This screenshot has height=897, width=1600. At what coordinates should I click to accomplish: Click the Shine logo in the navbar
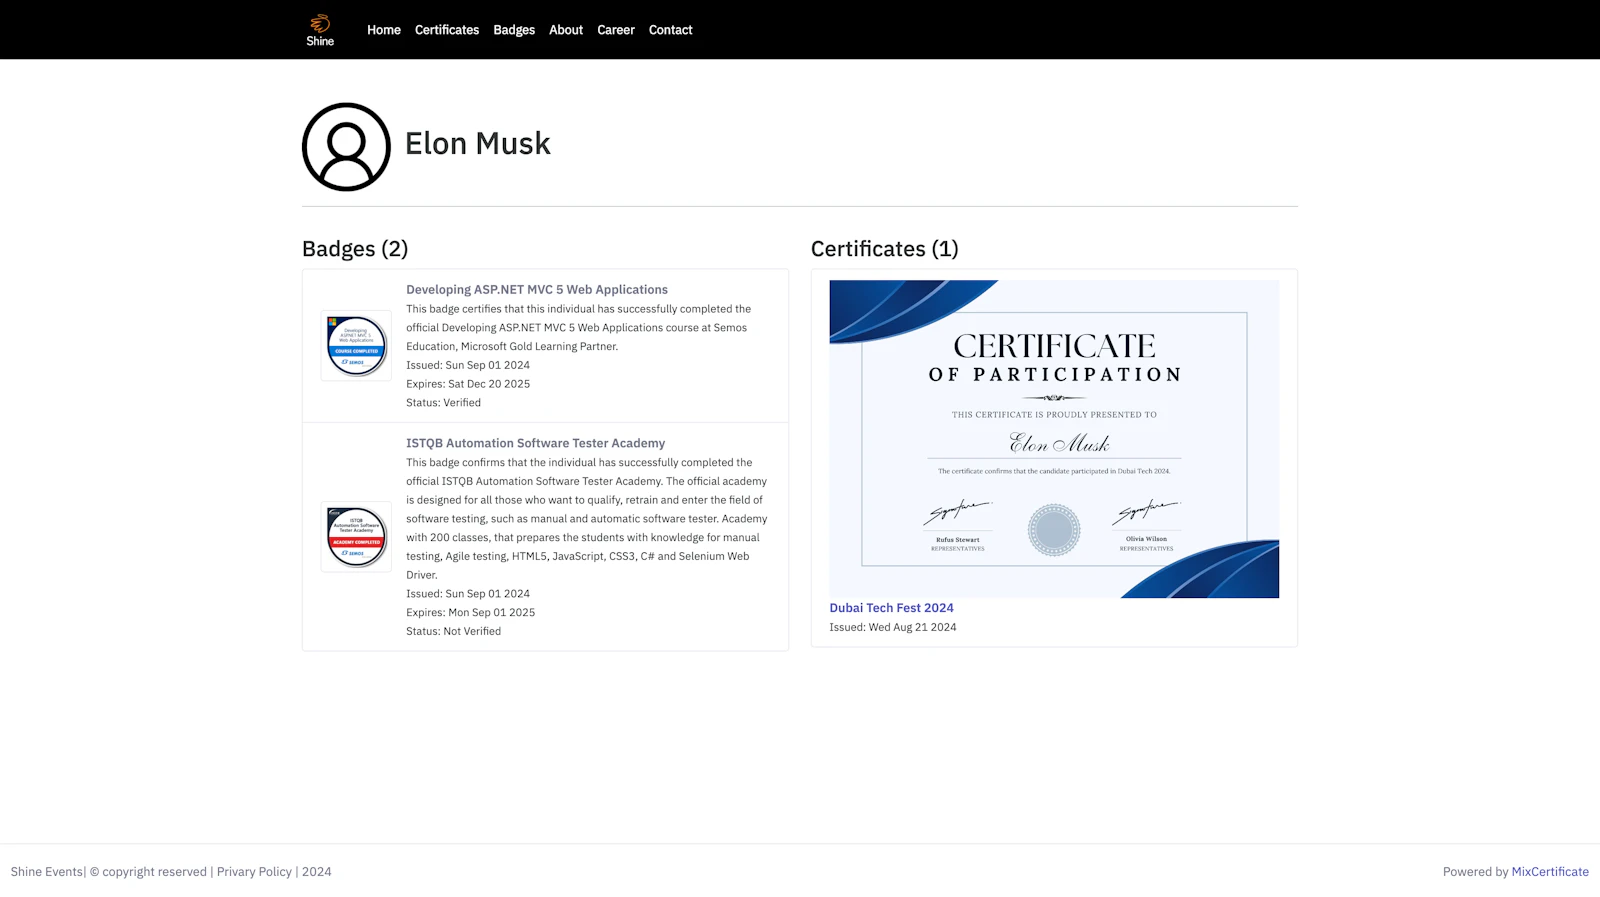click(x=320, y=30)
